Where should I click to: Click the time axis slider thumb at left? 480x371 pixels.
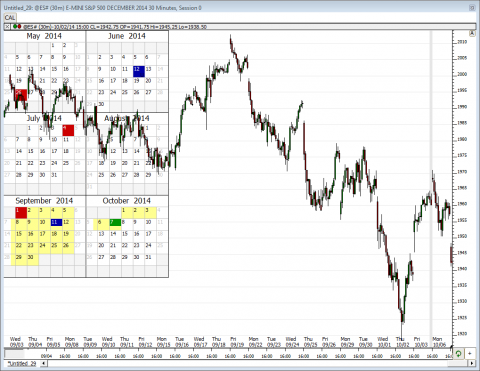point(14,353)
